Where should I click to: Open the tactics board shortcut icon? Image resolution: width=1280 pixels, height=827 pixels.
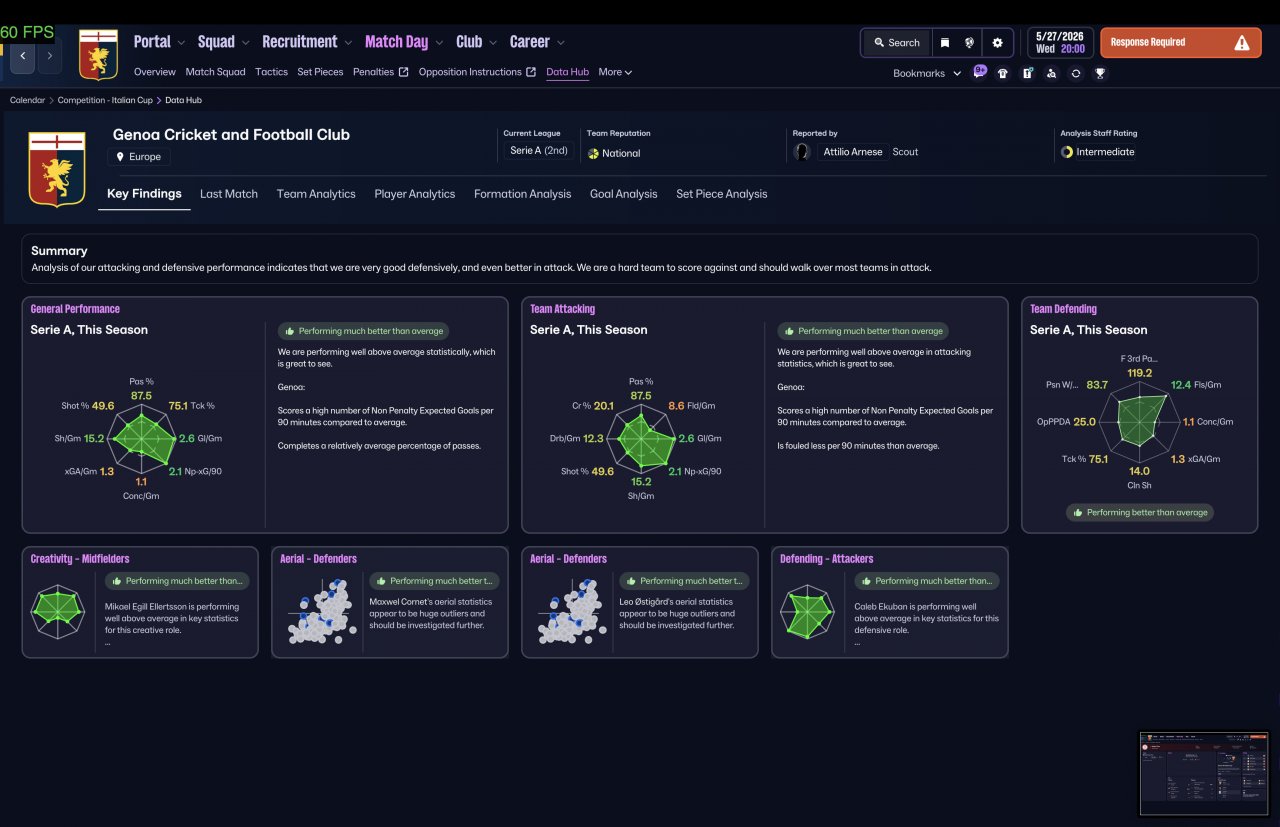click(1027, 73)
